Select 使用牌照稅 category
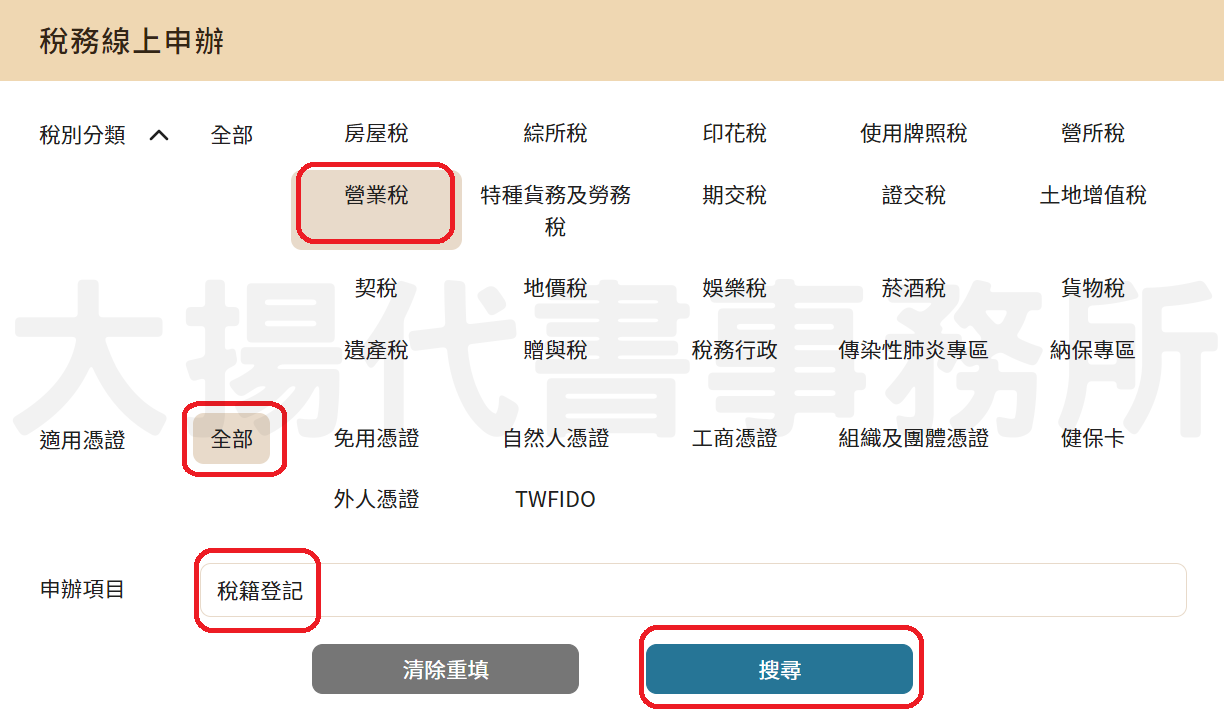The width and height of the screenshot is (1224, 718). click(913, 134)
